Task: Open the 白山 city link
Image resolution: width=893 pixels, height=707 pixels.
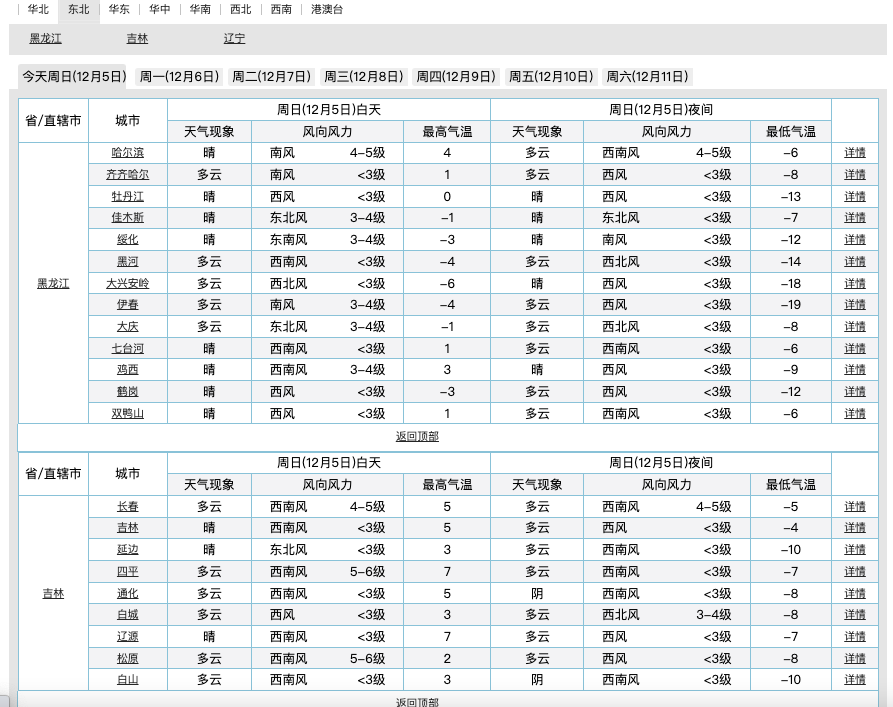Action: click(x=128, y=680)
